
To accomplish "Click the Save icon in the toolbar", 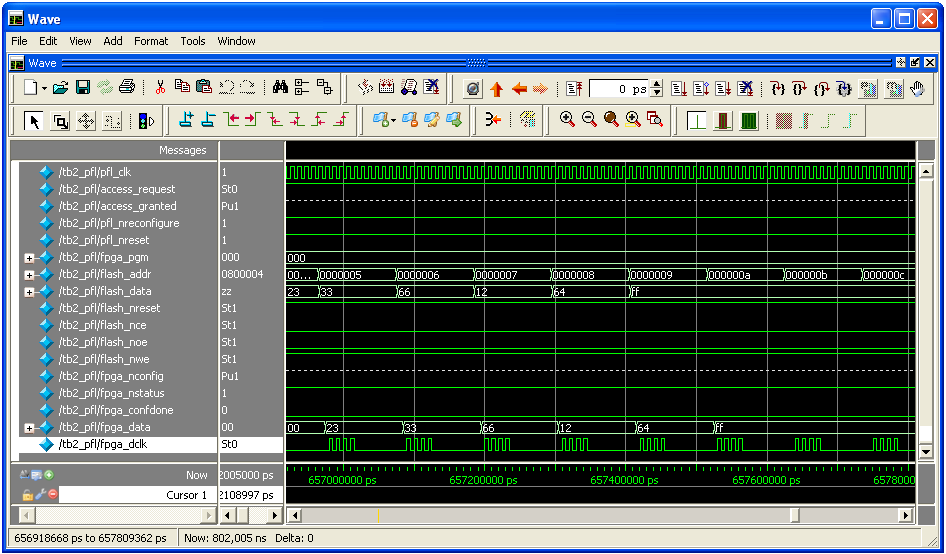I will [84, 88].
